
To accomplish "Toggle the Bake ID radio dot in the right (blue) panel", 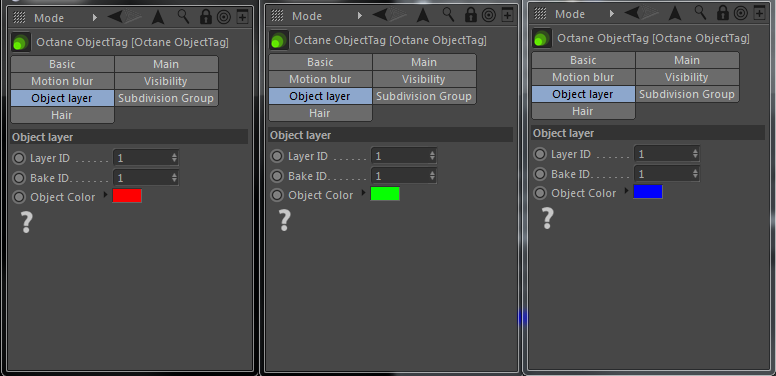I will [x=540, y=174].
